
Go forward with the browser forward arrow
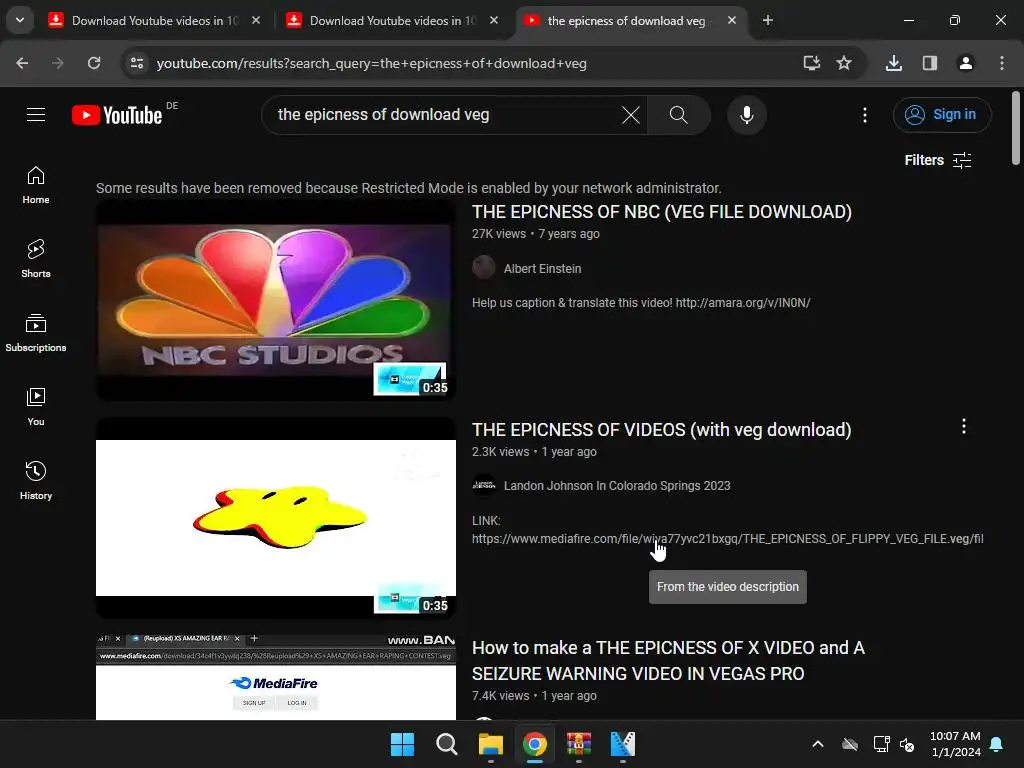click(x=58, y=63)
